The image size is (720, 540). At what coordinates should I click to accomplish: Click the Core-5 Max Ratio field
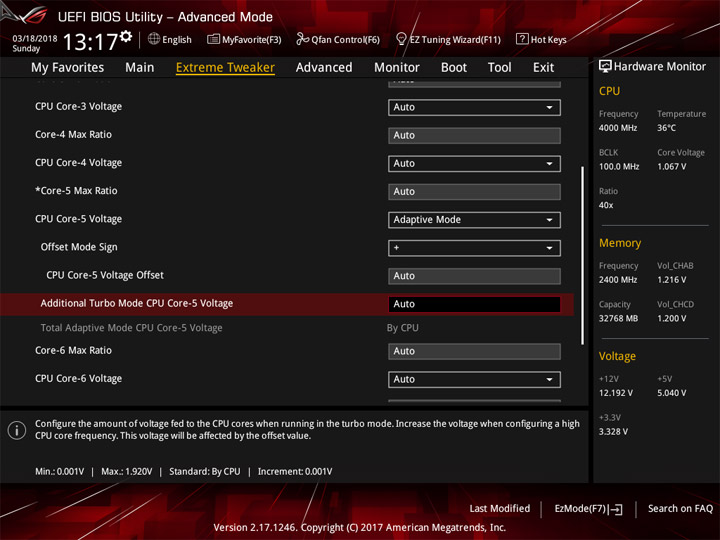click(x=474, y=192)
